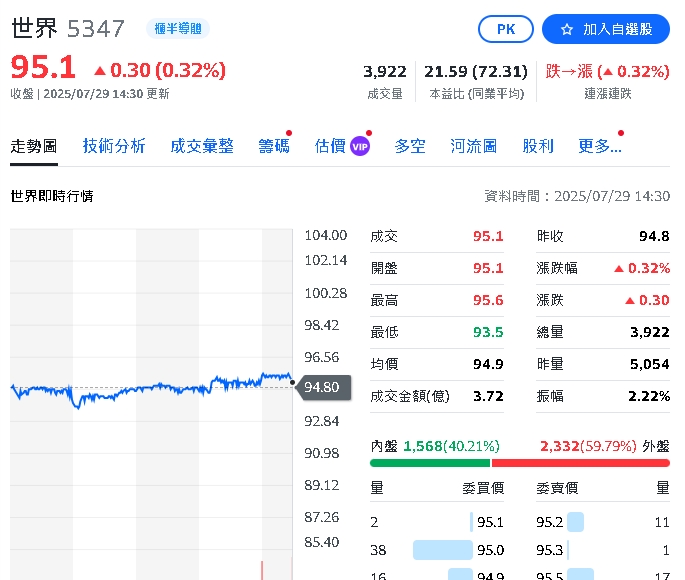Select the 走勢圖 tab

[x=34, y=146]
